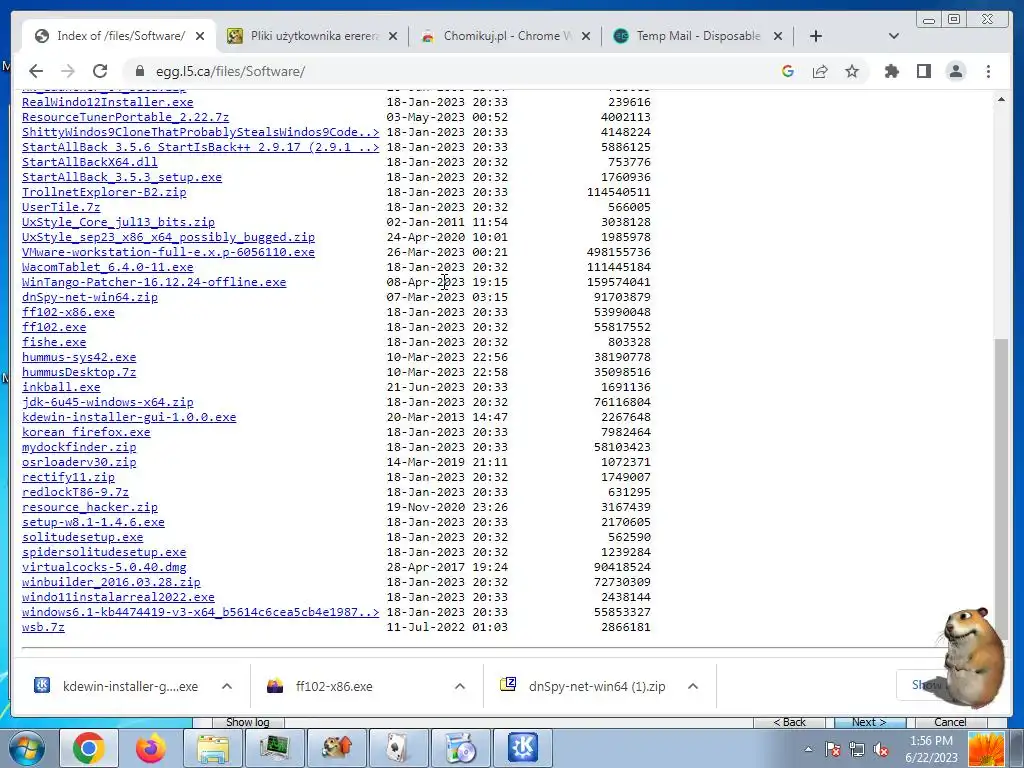1024x768 pixels.
Task: Download VMware-workstation-full exe file
Action: click(x=168, y=252)
